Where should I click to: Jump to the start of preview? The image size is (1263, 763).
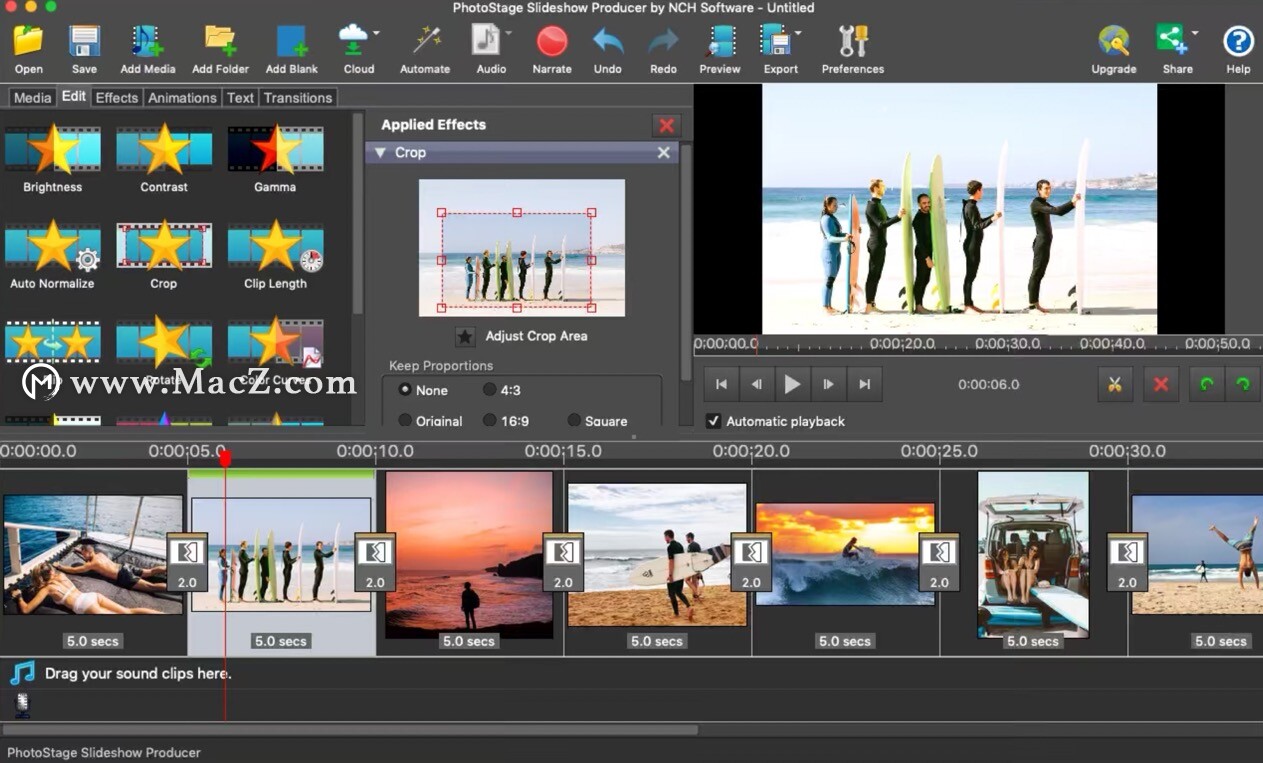click(x=721, y=384)
